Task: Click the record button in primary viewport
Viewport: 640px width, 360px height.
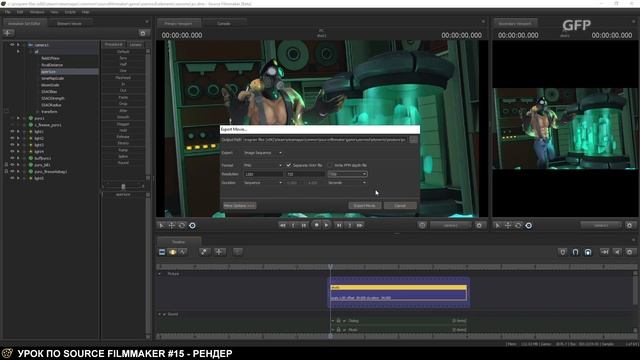Action: [x=316, y=225]
